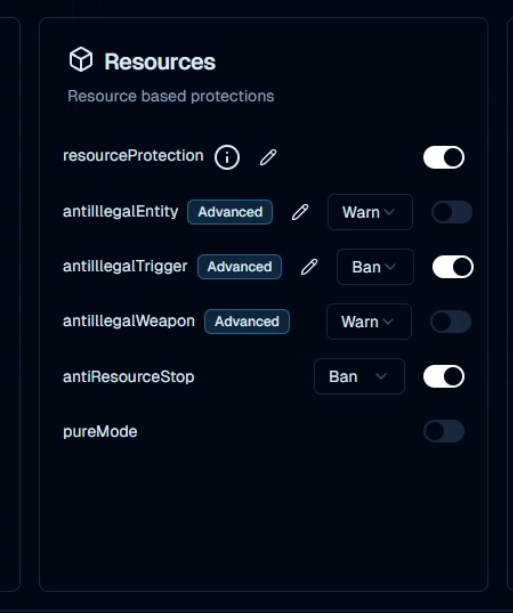Enable the antiIllegalEntity toggle
The width and height of the screenshot is (513, 613).
click(452, 212)
